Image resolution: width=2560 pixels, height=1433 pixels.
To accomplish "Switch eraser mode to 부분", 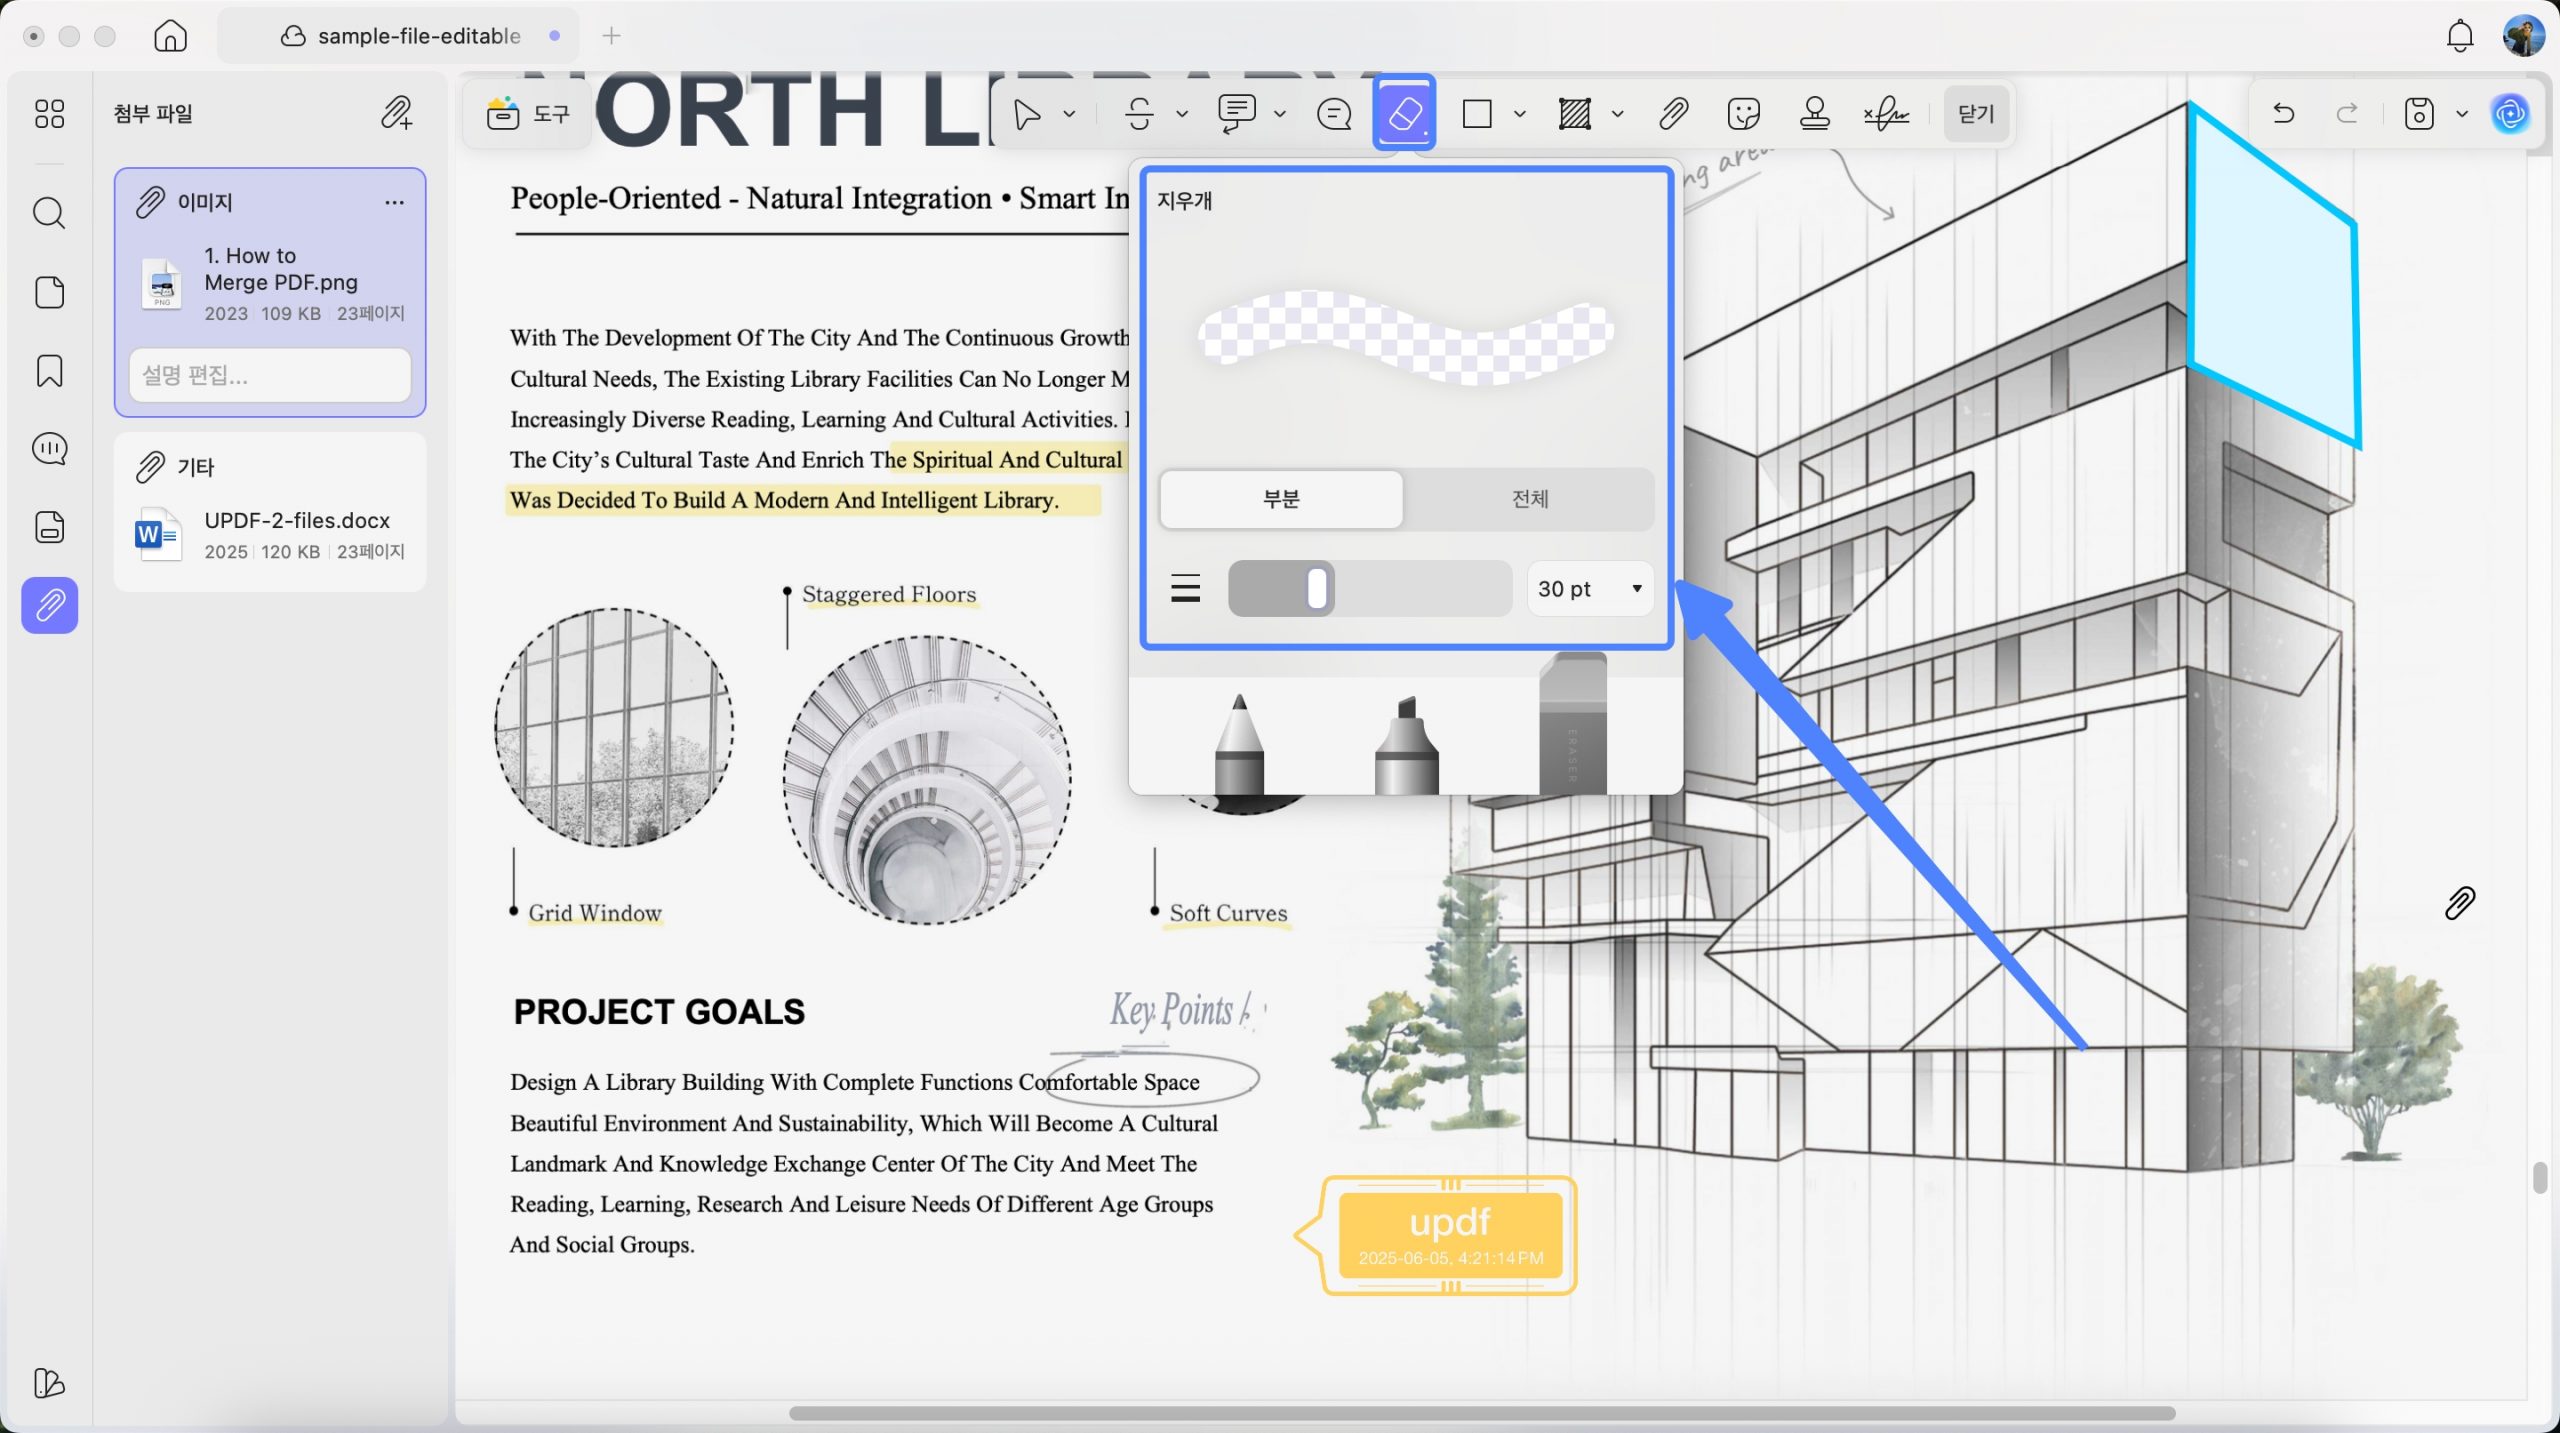I will click(1281, 498).
